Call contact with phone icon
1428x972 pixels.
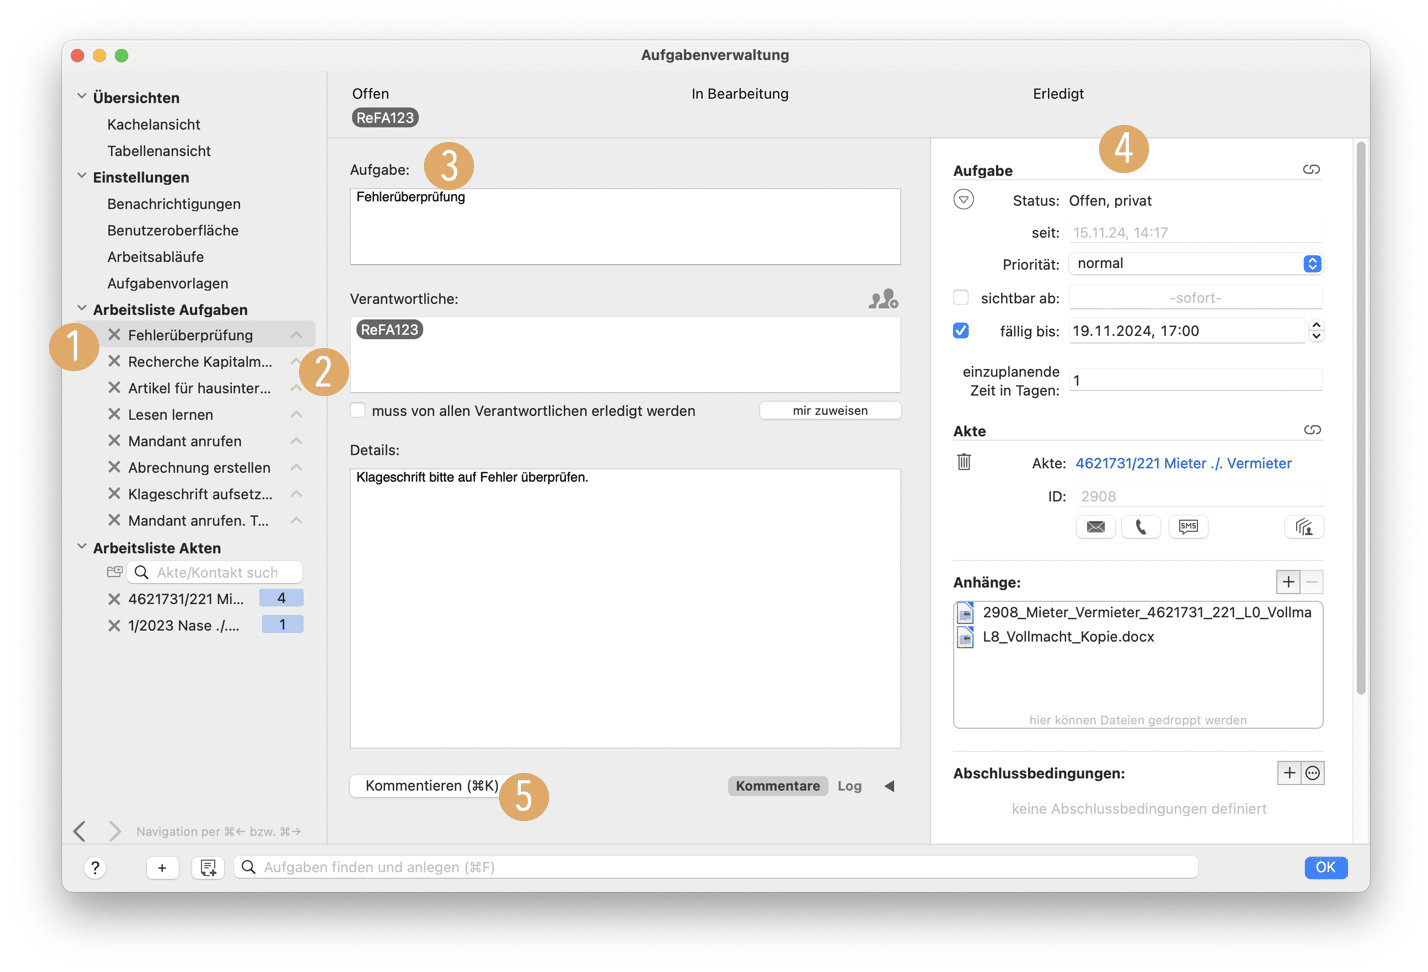(x=1141, y=527)
